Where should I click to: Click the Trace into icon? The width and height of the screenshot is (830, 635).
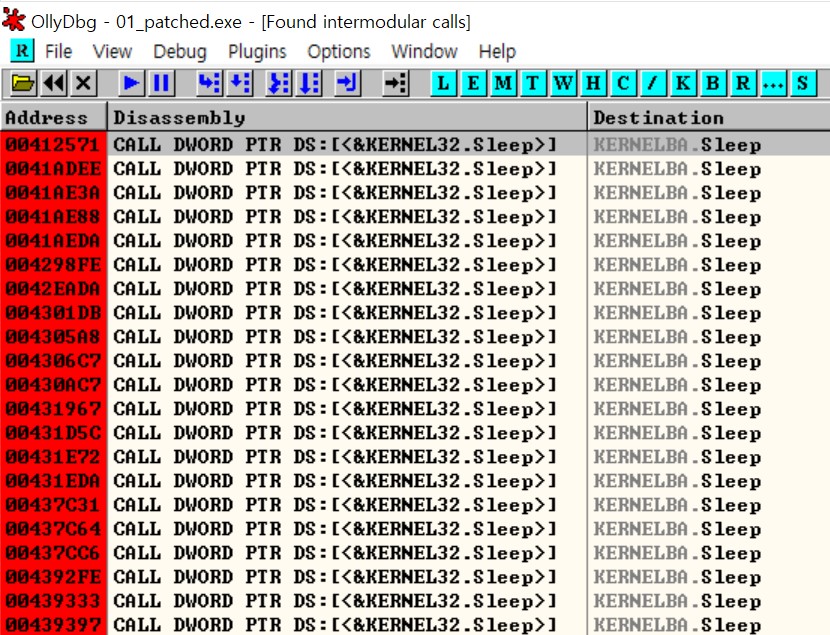[278, 84]
